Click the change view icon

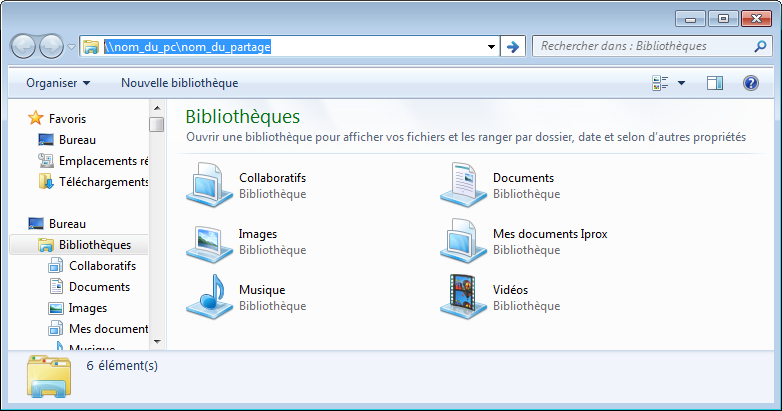[660, 83]
